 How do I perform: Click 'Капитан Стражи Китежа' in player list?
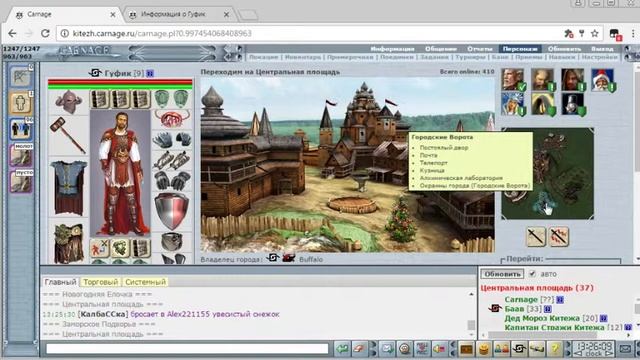pyautogui.click(x=554, y=327)
